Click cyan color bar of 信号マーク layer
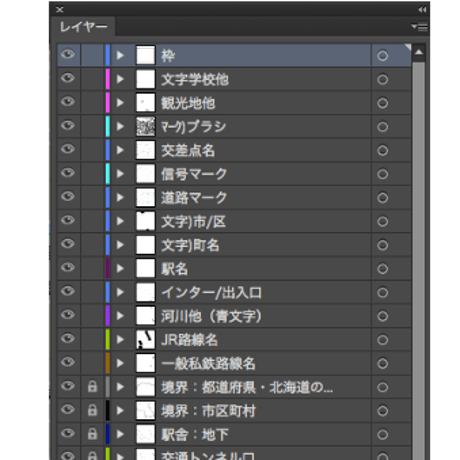The image size is (460, 460). 108,174
